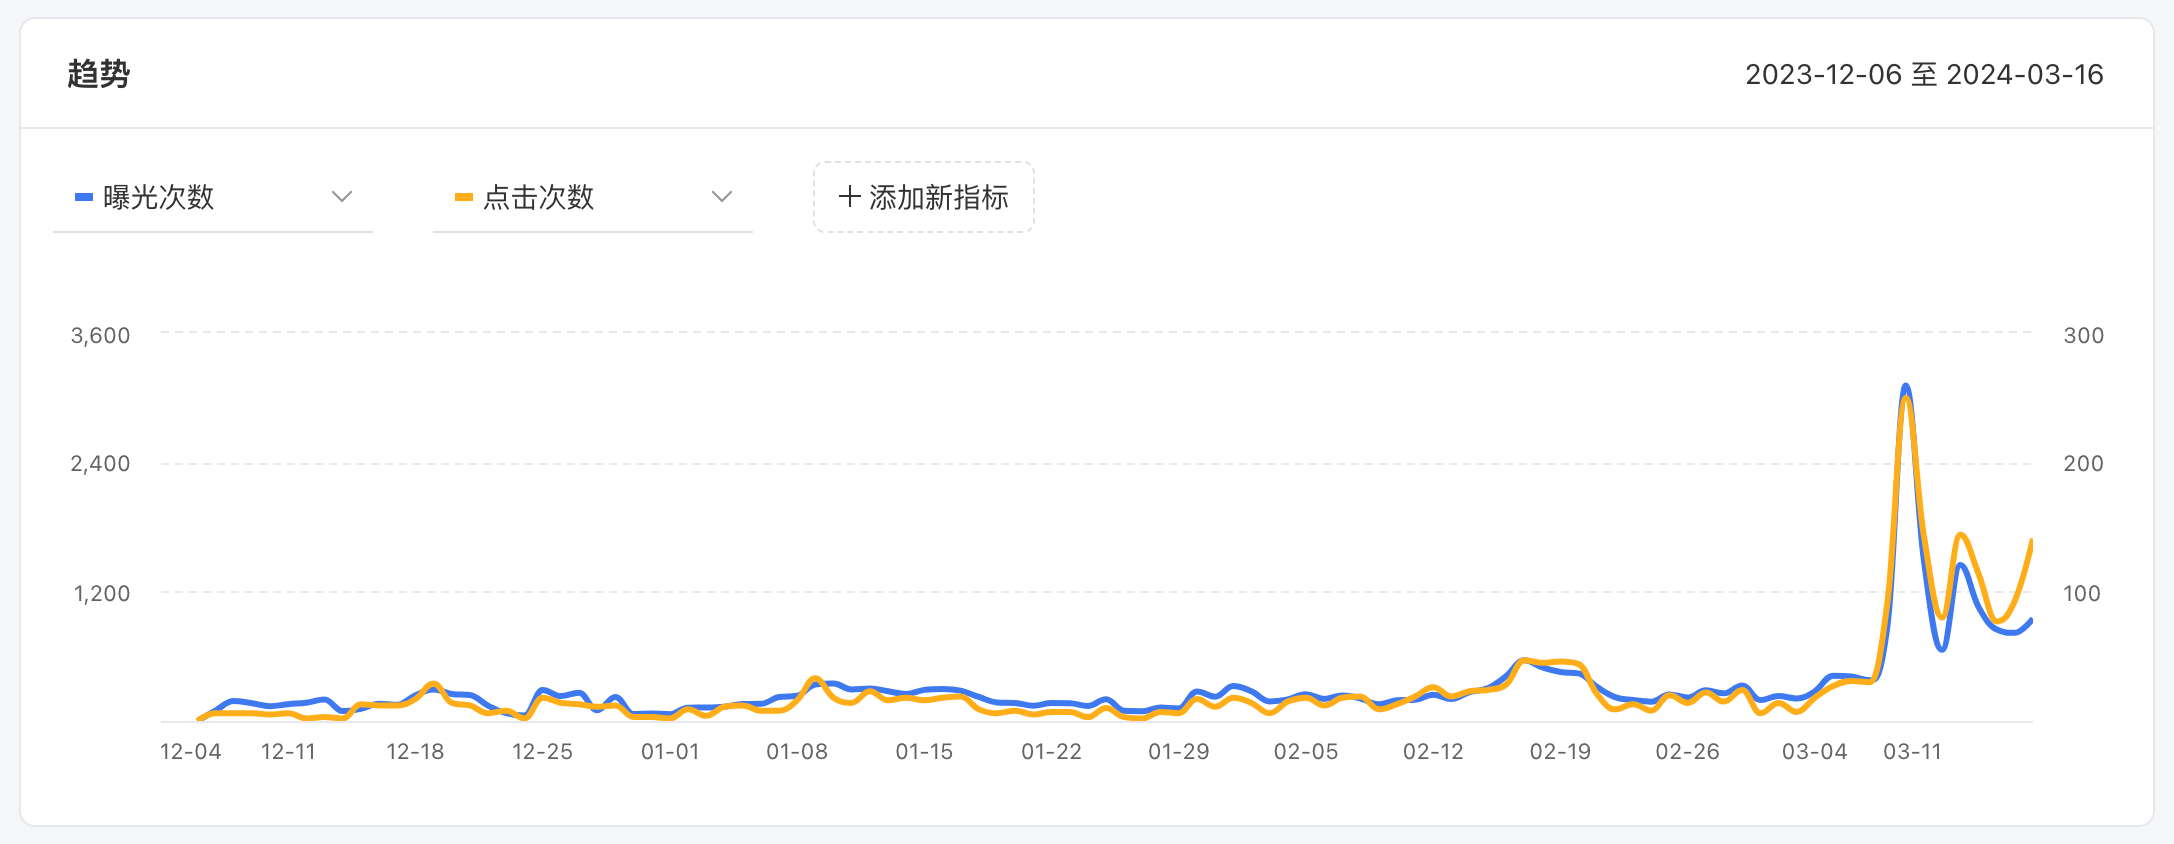
Task: Expand the 点击次数 dropdown chevron
Action: (722, 197)
